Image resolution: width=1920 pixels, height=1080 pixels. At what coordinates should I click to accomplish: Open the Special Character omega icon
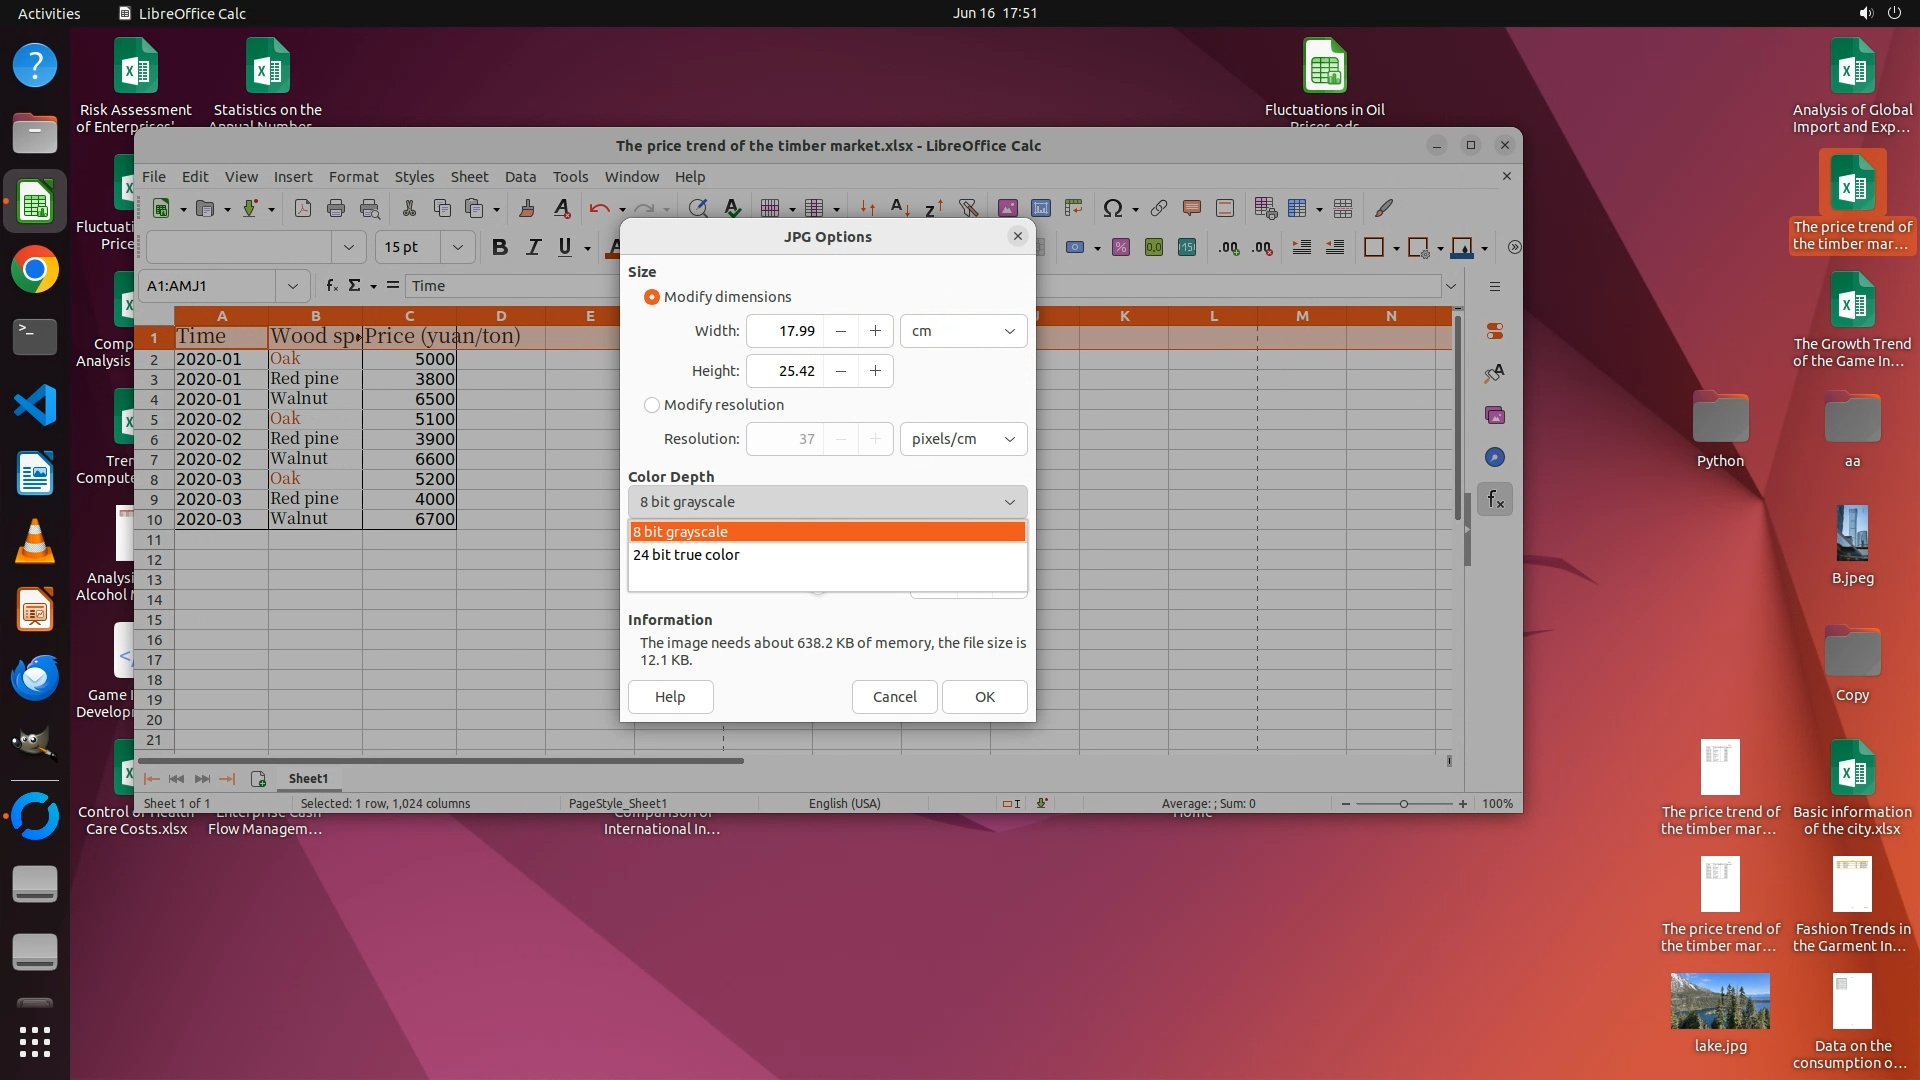pos(1112,208)
